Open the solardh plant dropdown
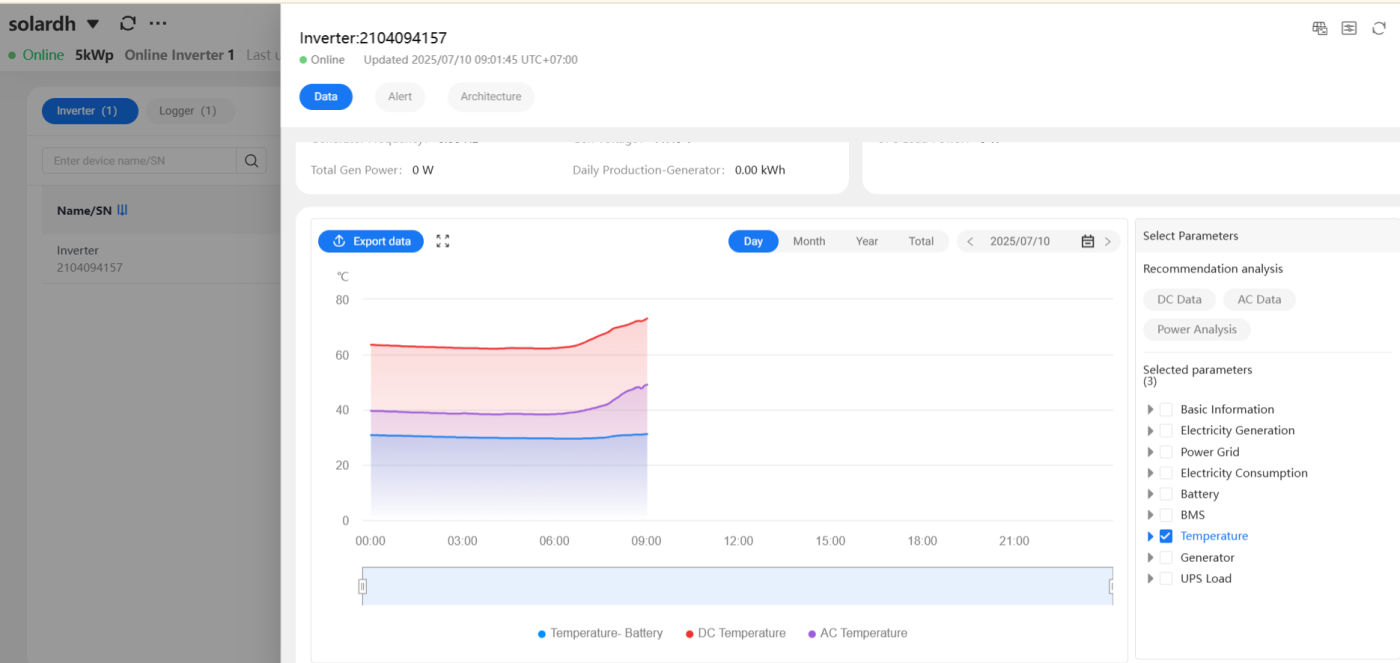 point(93,24)
